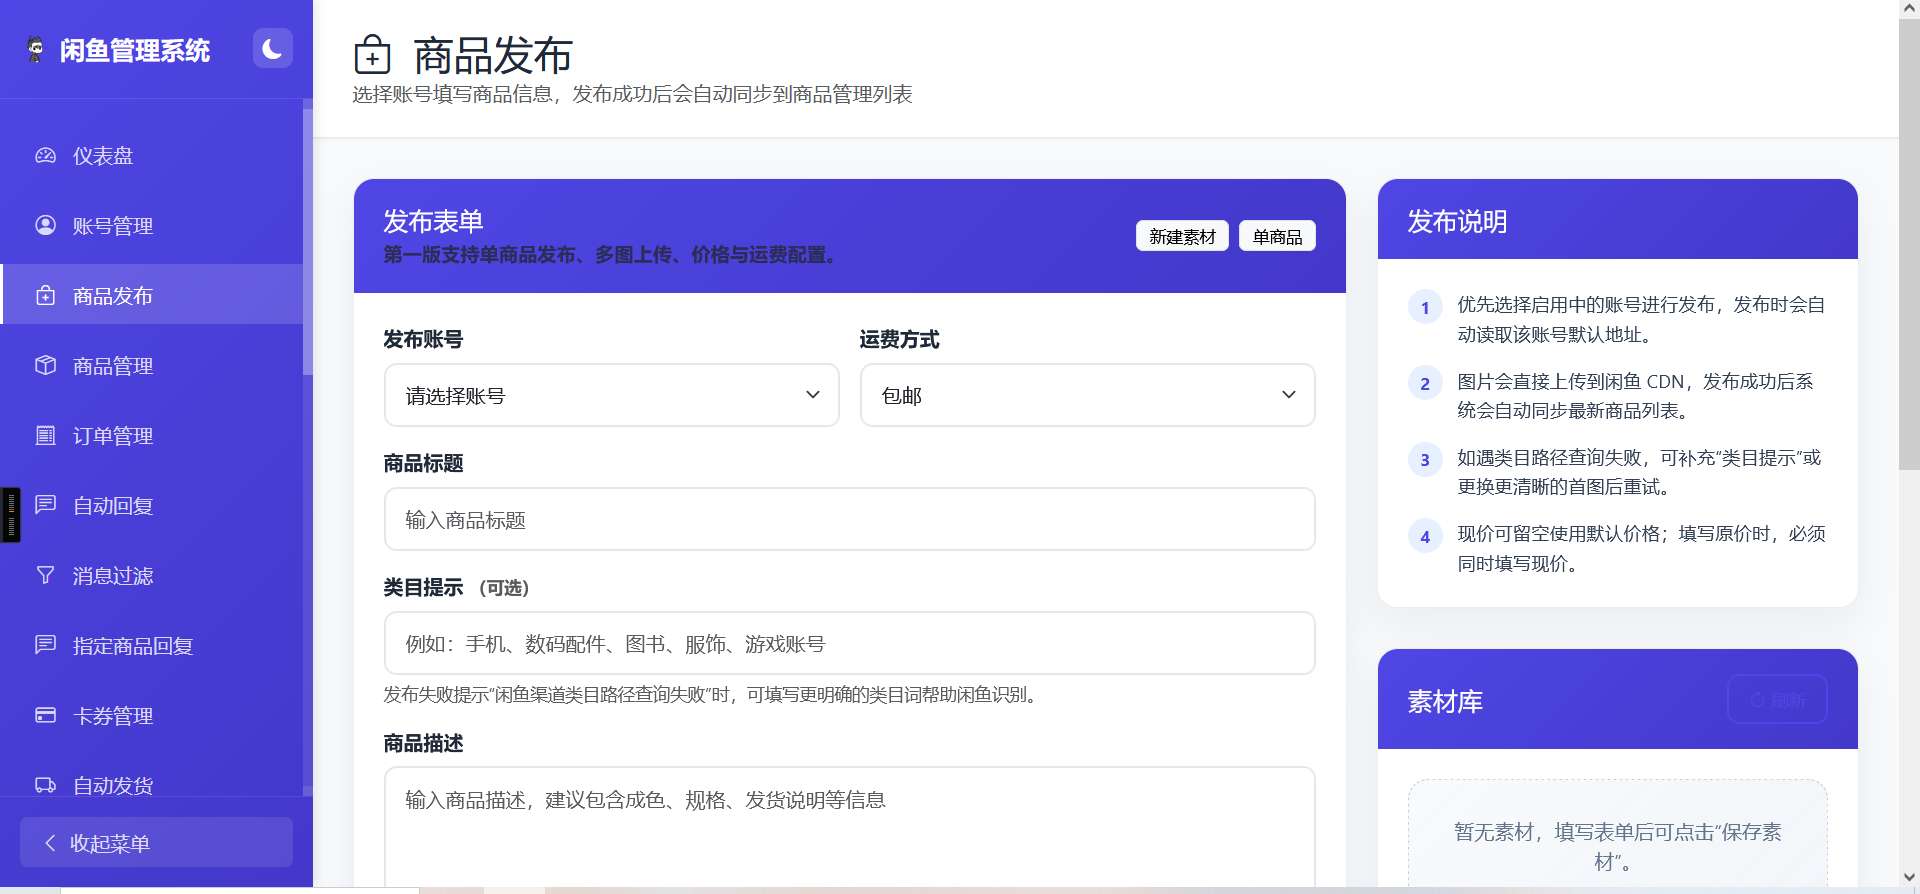This screenshot has width=1920, height=894.
Task: Click the 运费方式 label
Action: click(x=899, y=339)
